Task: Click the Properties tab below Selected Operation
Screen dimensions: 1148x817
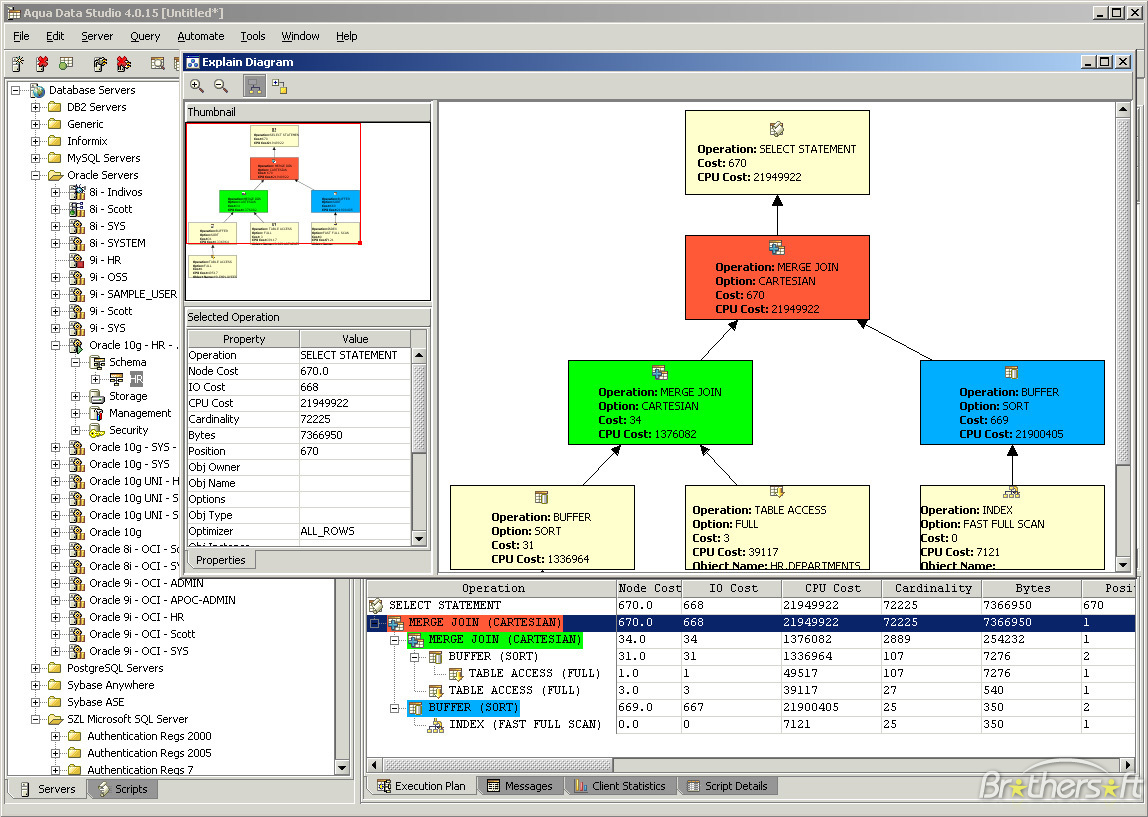Action: tap(220, 560)
